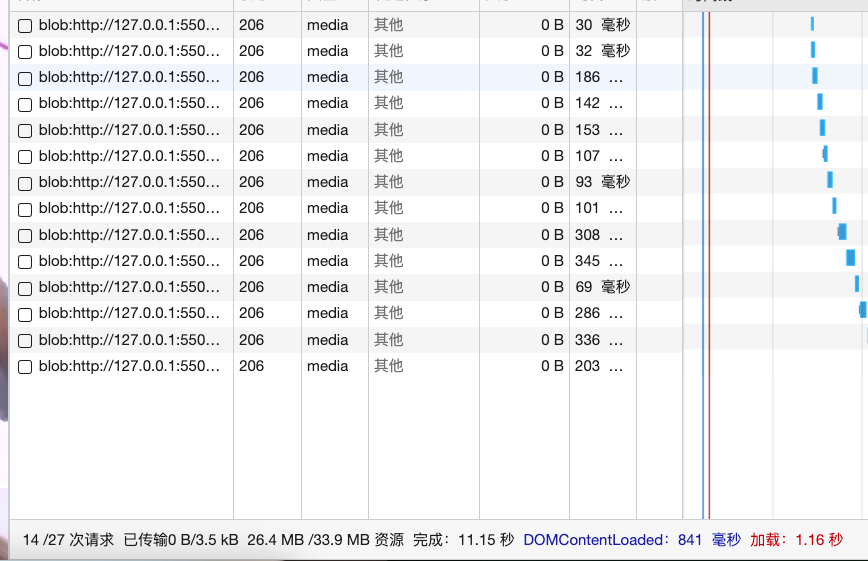The height and width of the screenshot is (561, 868).
Task: Click the 14 /27 次请求 request count in the status bar
Action: coord(68,540)
